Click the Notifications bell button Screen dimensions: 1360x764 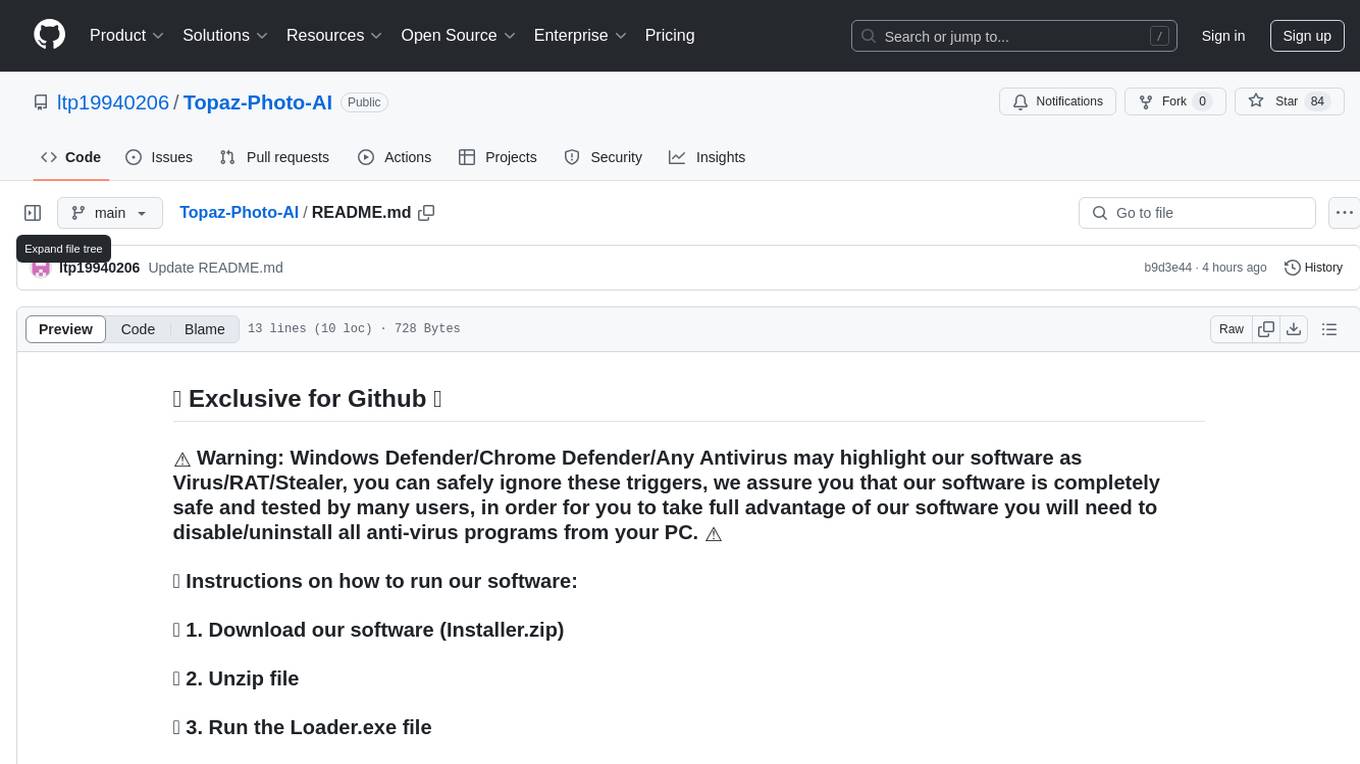point(1057,101)
